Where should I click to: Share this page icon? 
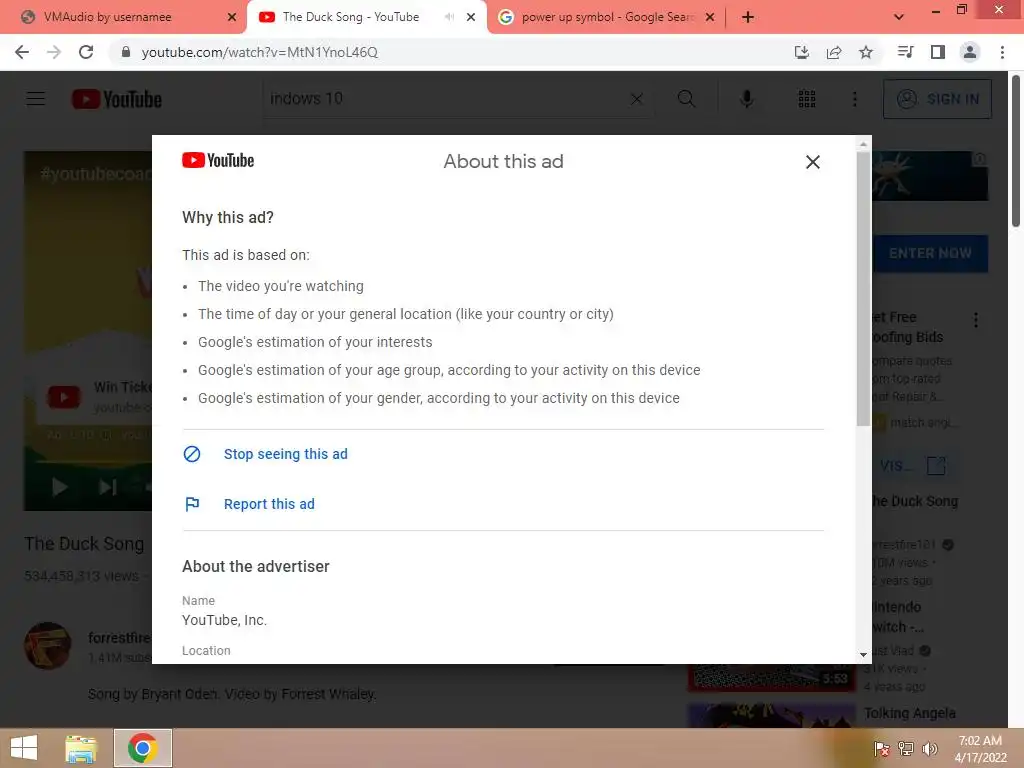click(x=834, y=52)
